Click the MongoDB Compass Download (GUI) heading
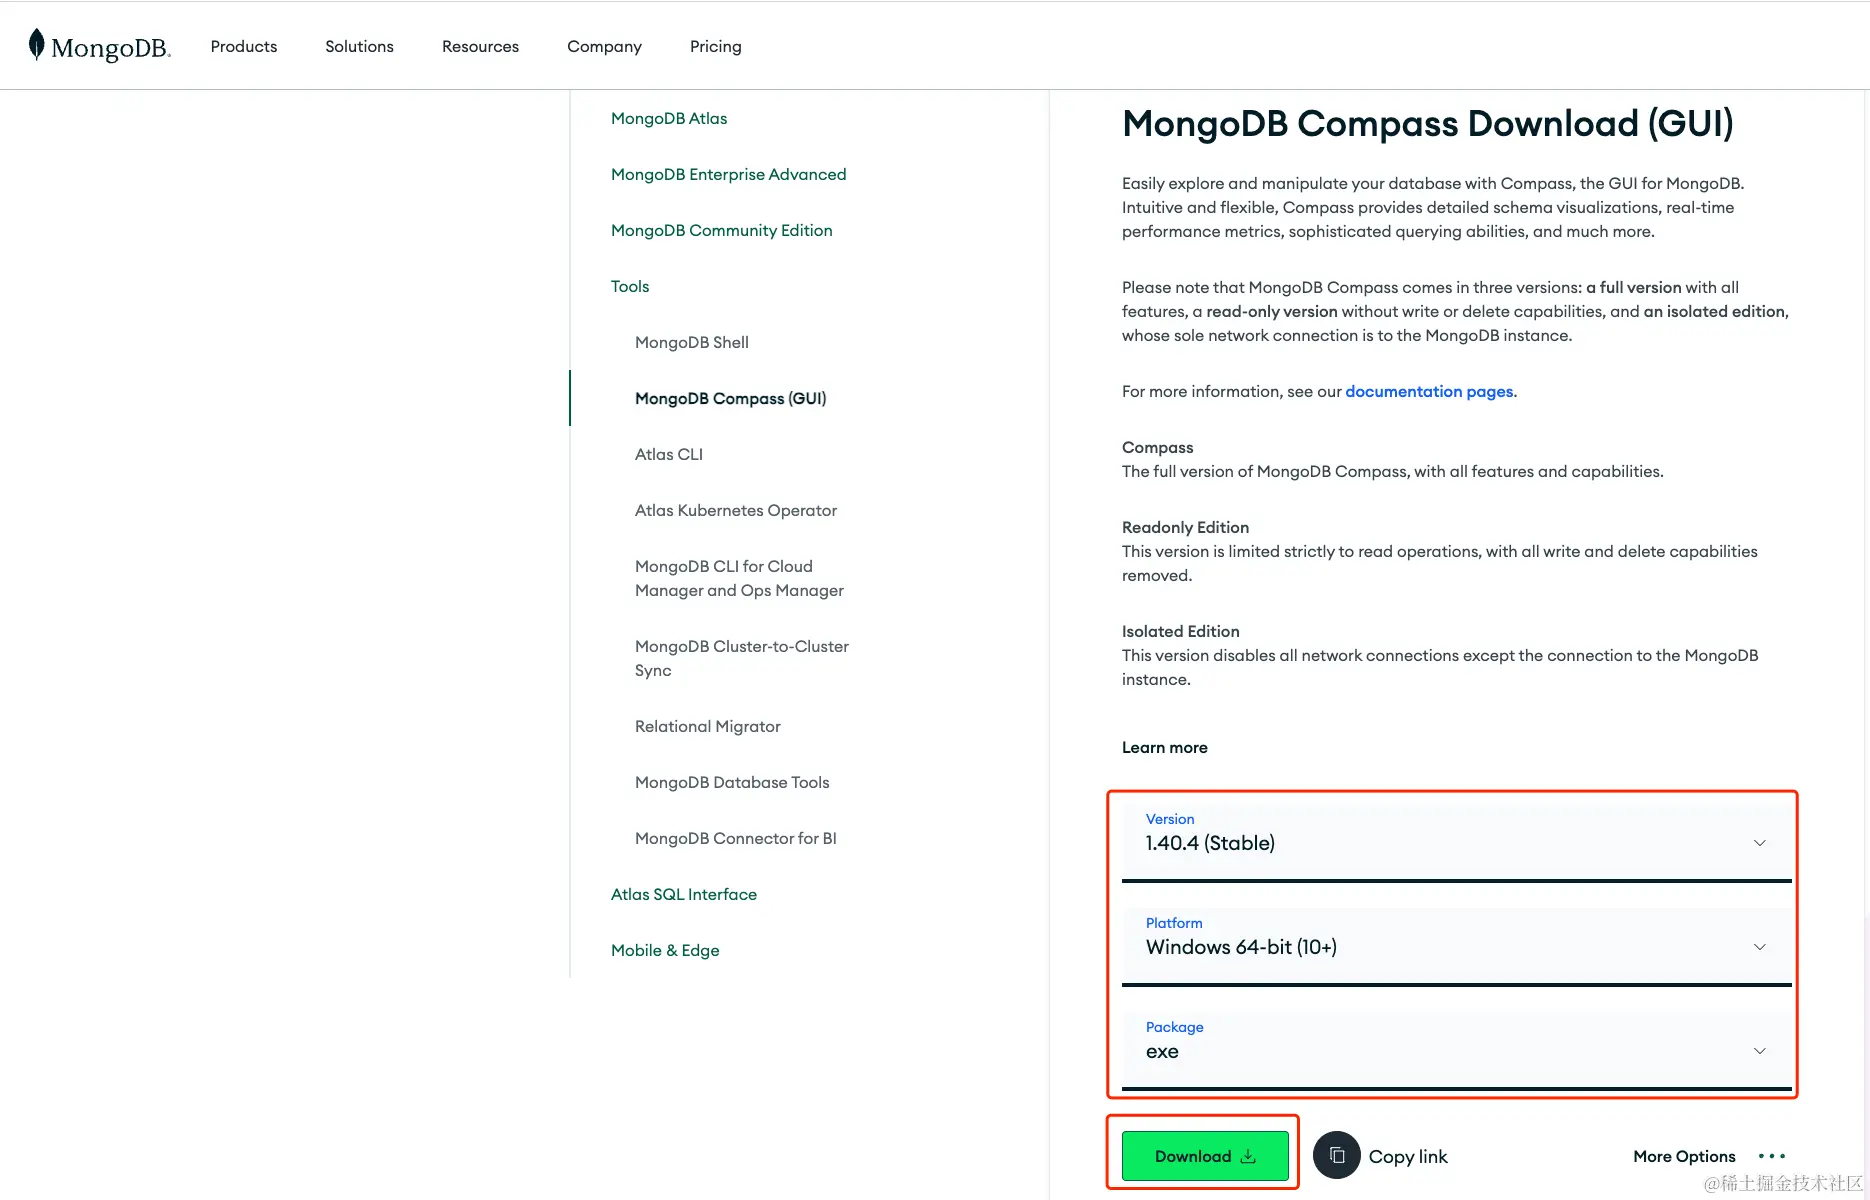1870x1200 pixels. pyautogui.click(x=1427, y=123)
